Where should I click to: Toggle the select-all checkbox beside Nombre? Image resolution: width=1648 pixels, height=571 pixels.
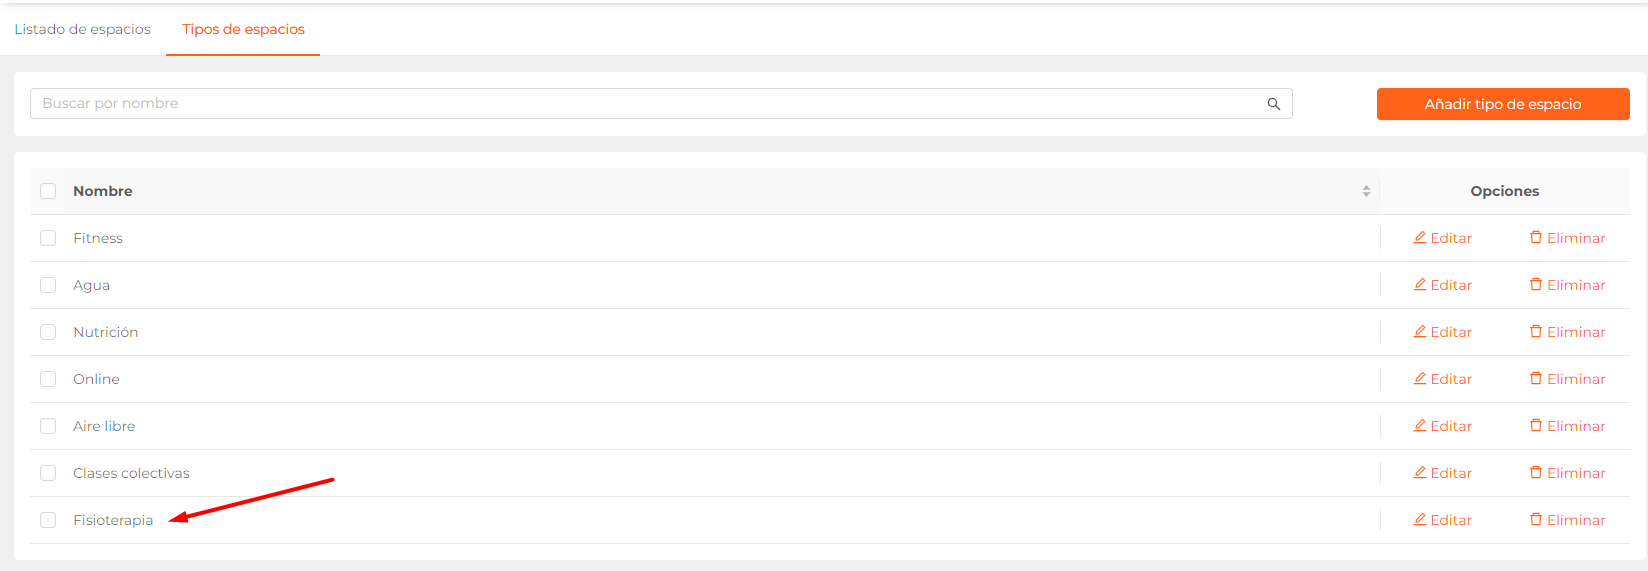pyautogui.click(x=48, y=191)
